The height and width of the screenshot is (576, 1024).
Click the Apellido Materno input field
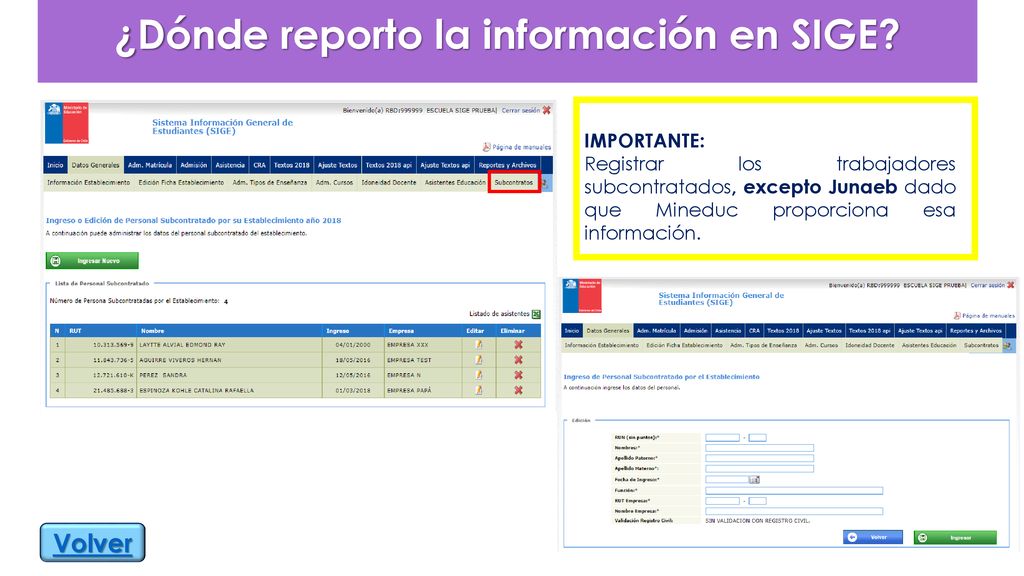(x=760, y=469)
